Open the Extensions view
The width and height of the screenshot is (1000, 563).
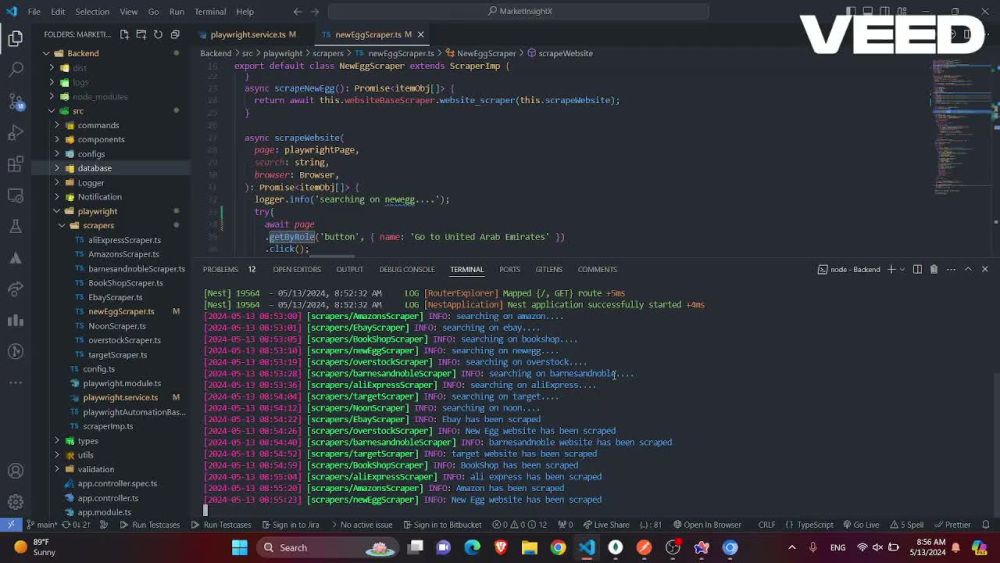coord(15,164)
